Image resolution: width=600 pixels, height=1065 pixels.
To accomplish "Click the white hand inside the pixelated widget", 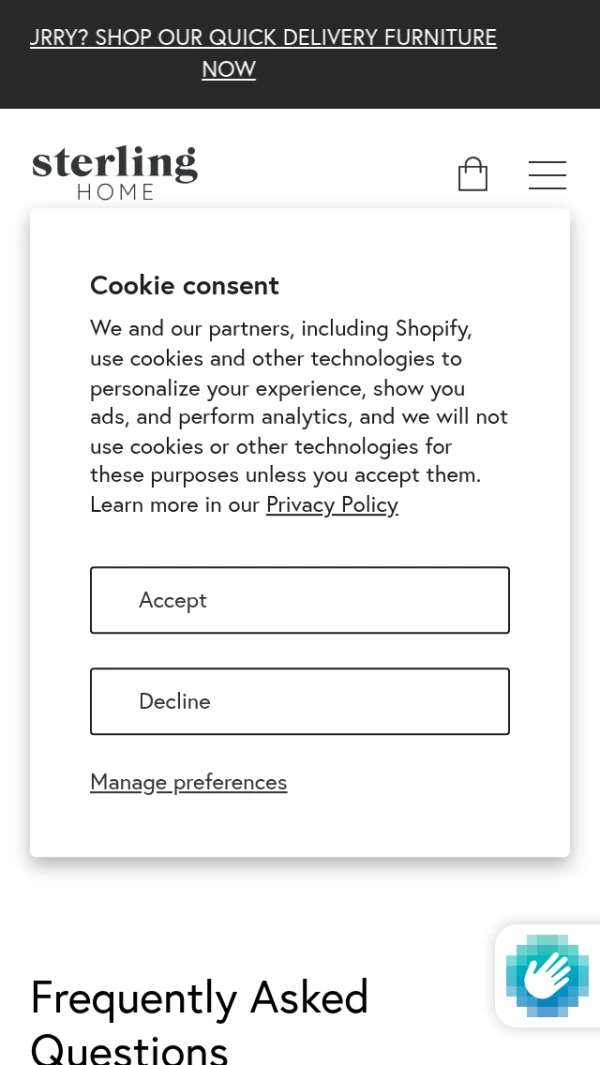I will pyautogui.click(x=547, y=975).
